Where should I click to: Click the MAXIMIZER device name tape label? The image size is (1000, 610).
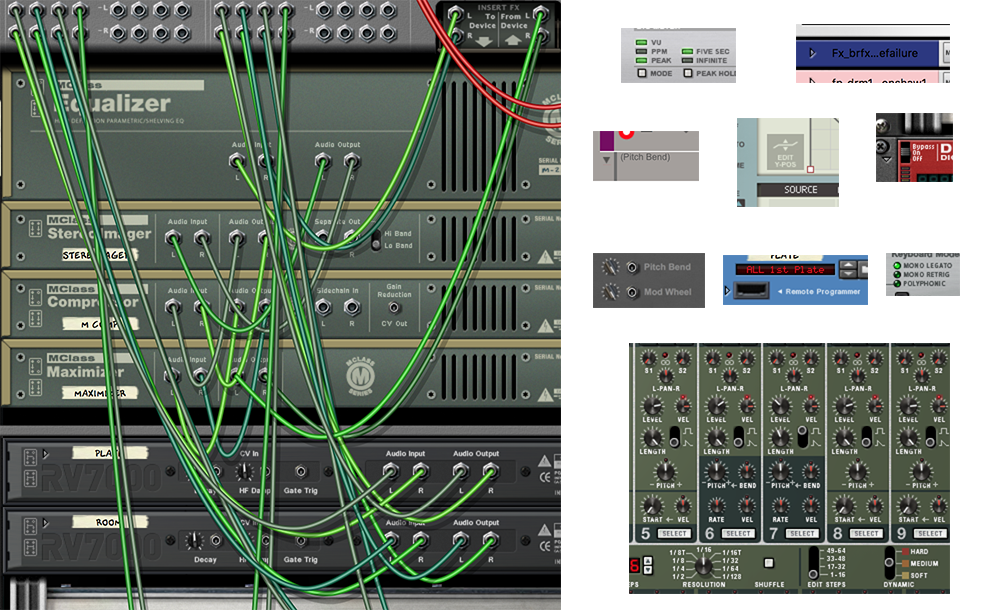pyautogui.click(x=99, y=393)
